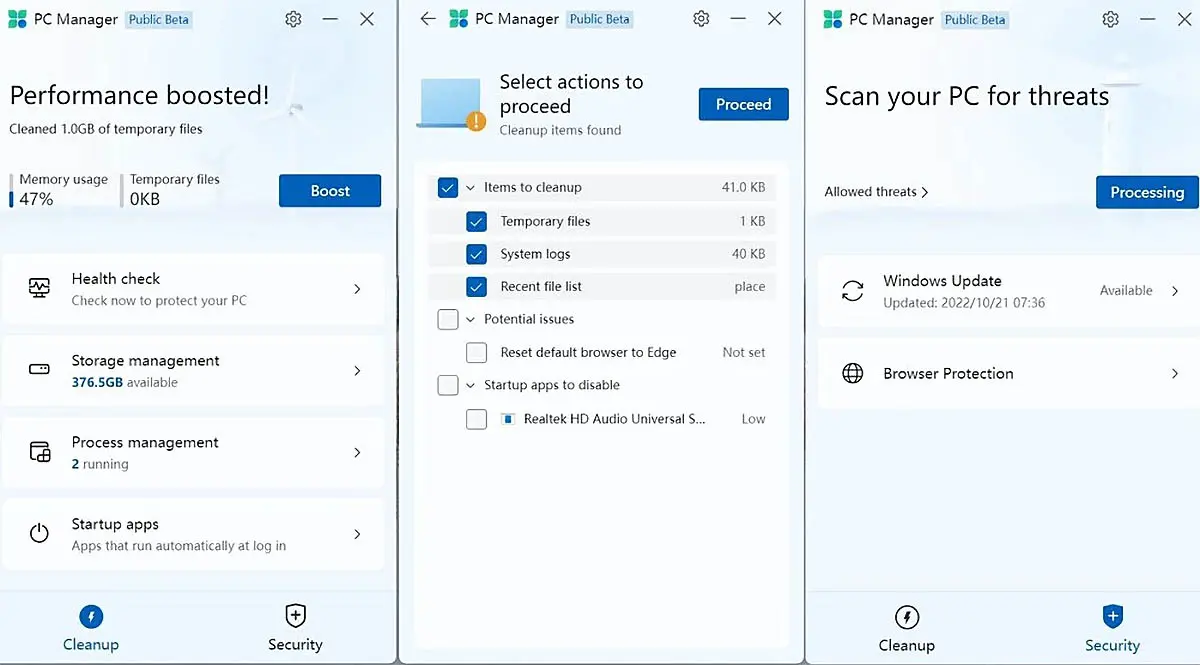Open Windows Update via its arrow
Viewport: 1200px width, 665px height.
click(1175, 291)
